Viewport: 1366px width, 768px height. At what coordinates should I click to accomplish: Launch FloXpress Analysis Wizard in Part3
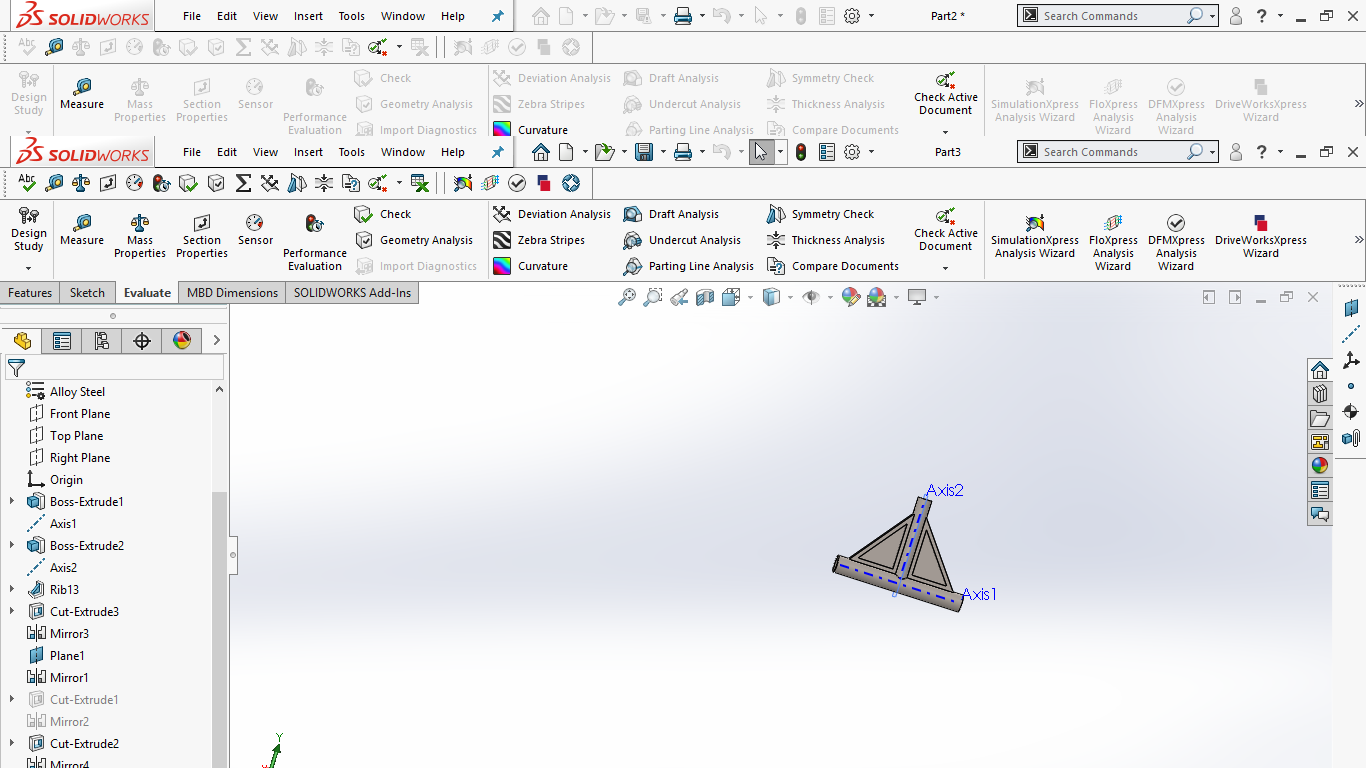coord(1113,242)
